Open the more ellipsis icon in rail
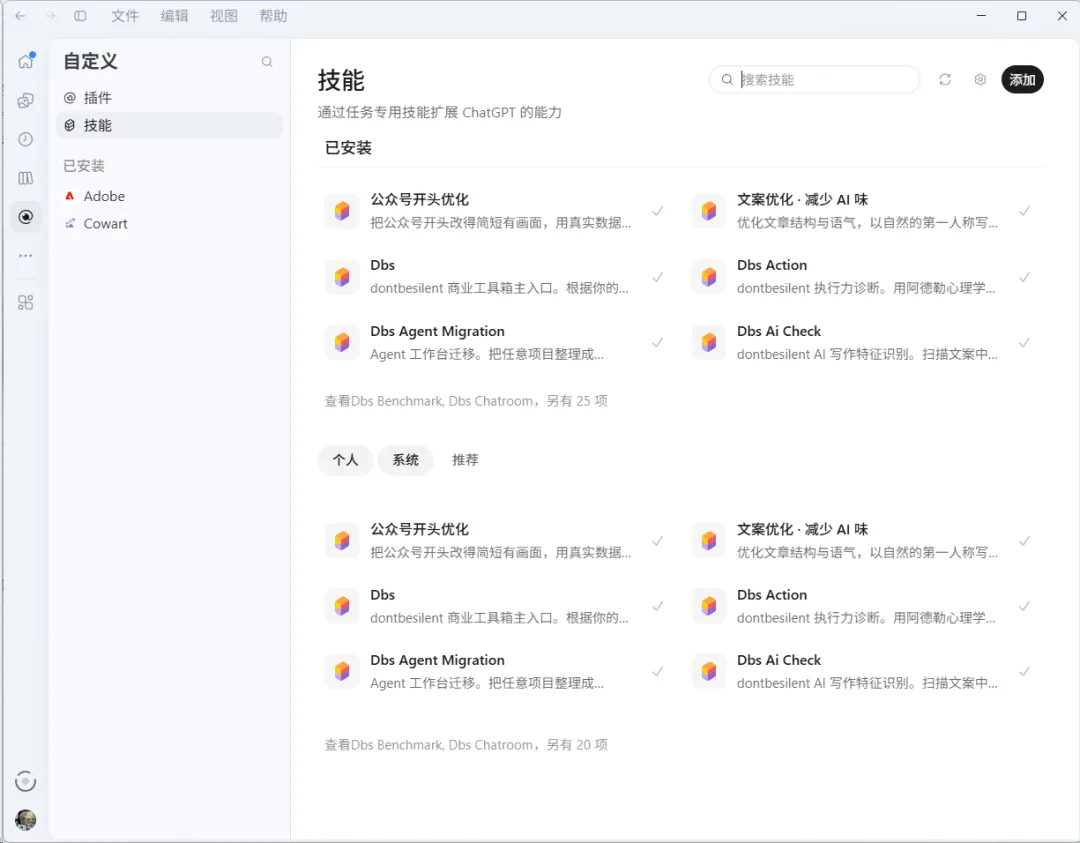Image resolution: width=1080 pixels, height=843 pixels. (x=25, y=256)
